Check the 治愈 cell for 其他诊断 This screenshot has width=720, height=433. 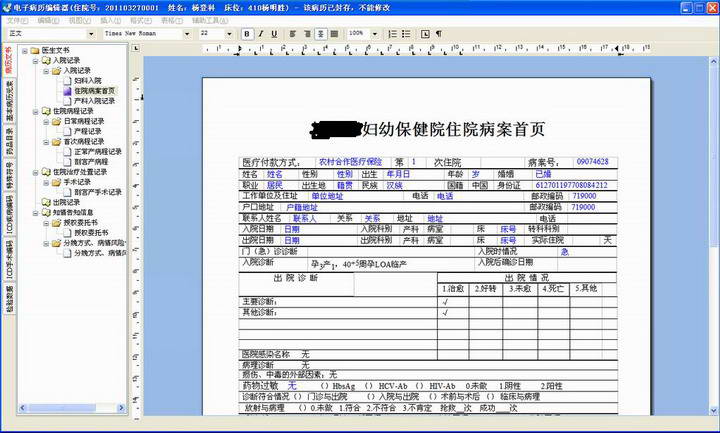pyautogui.click(x=453, y=313)
